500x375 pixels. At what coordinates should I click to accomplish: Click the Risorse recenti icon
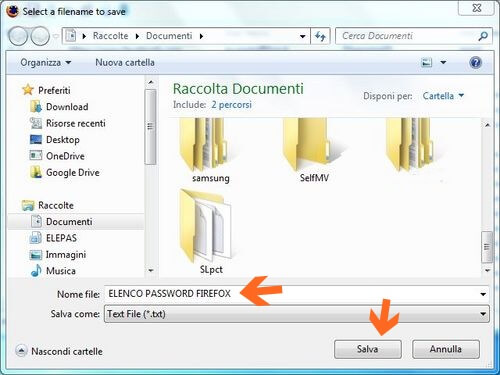coord(36,123)
